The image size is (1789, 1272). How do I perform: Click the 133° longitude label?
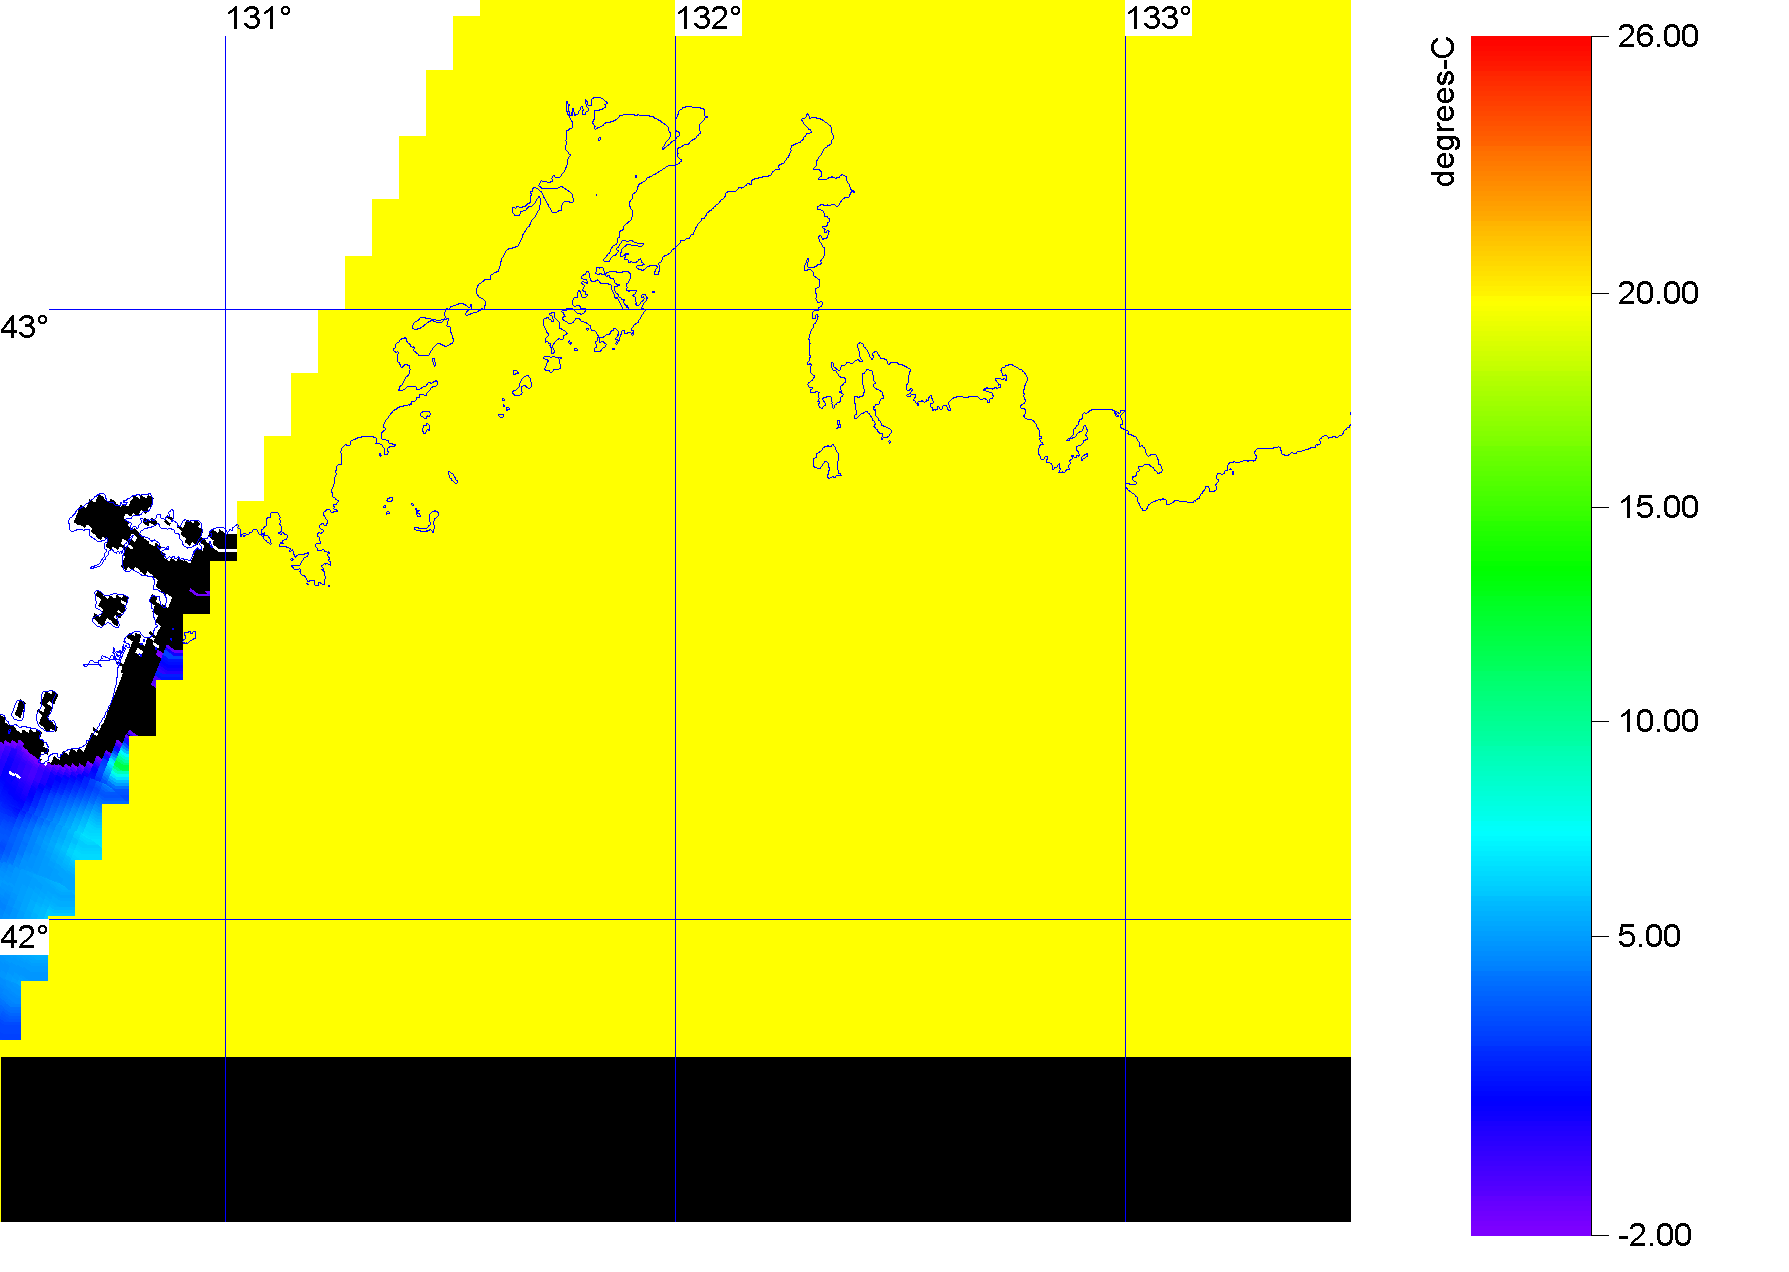tap(1159, 18)
